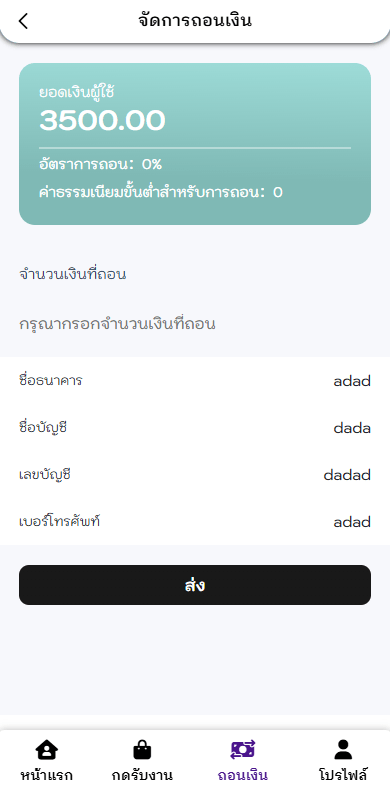Viewport: 390px width, 791px height.
Task: Click the จัดการถอนเงิน page title
Action: pyautogui.click(x=195, y=21)
